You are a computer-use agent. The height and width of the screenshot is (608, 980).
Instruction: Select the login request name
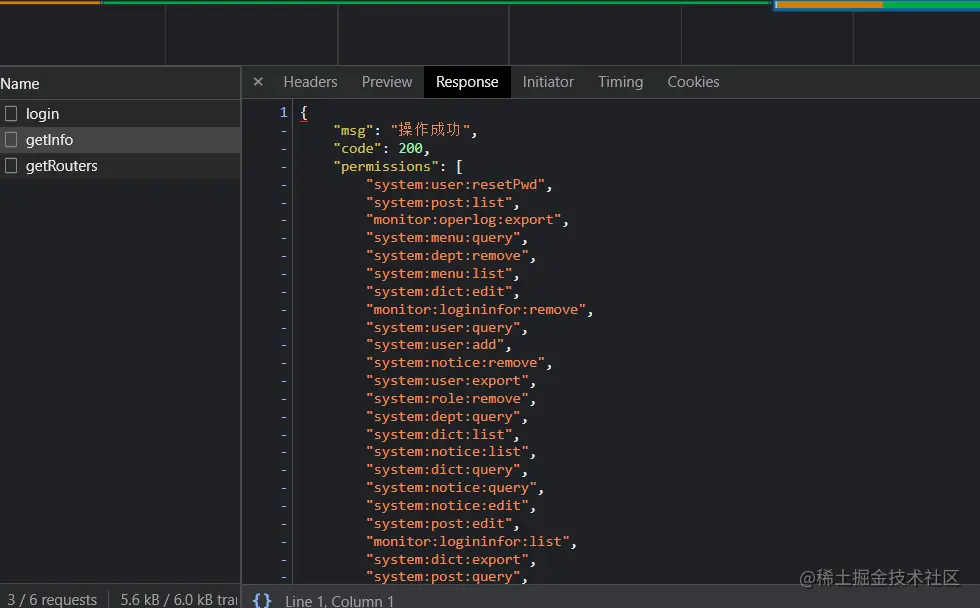[43, 114]
